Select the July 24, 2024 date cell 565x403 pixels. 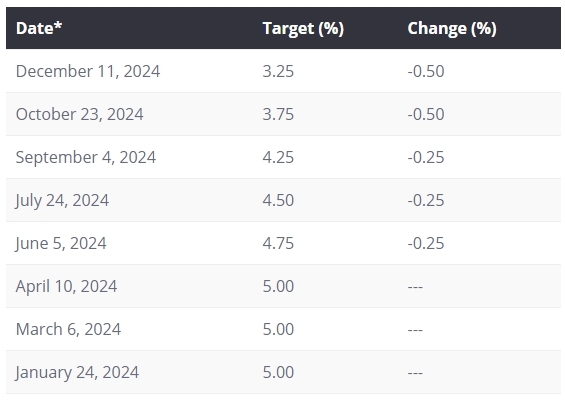(x=62, y=200)
